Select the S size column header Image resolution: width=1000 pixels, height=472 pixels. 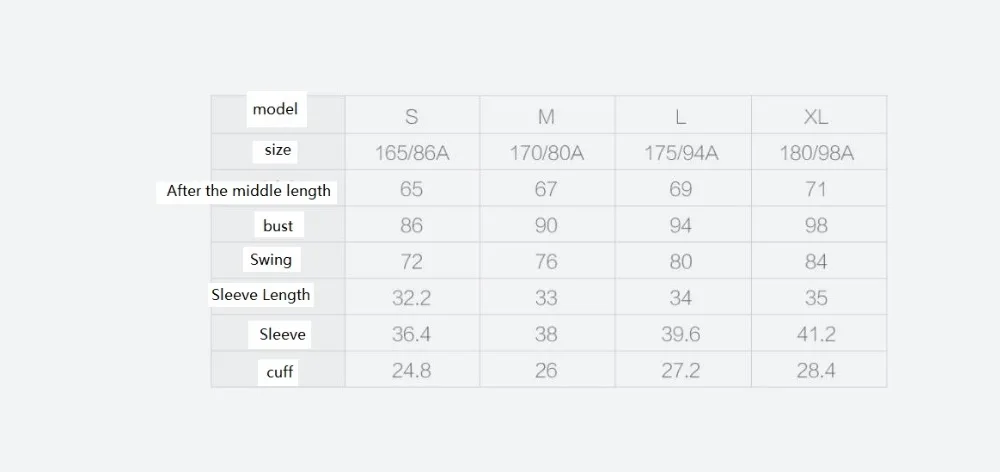tap(412, 117)
